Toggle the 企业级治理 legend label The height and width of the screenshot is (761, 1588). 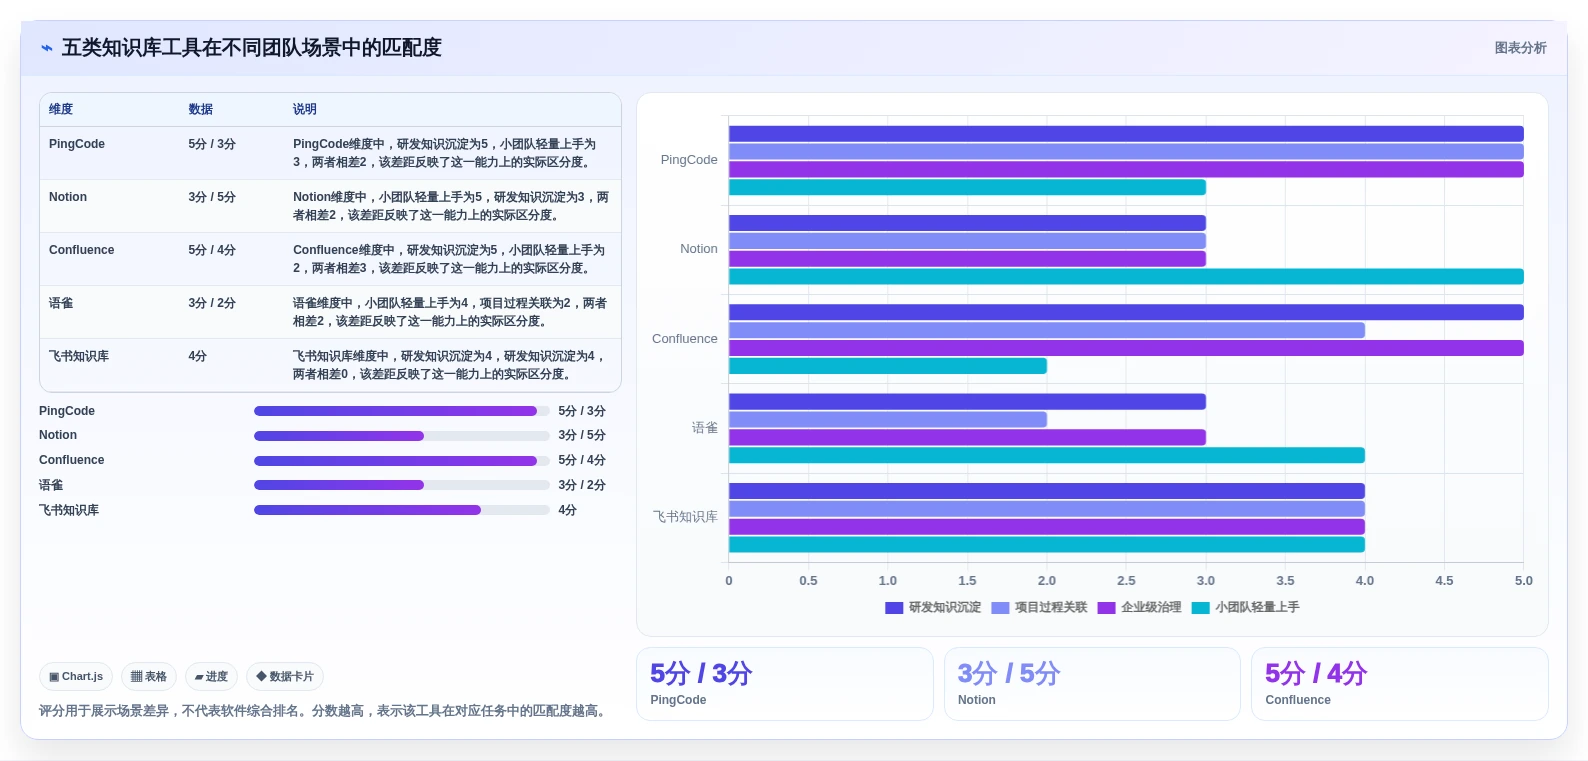[1151, 607]
